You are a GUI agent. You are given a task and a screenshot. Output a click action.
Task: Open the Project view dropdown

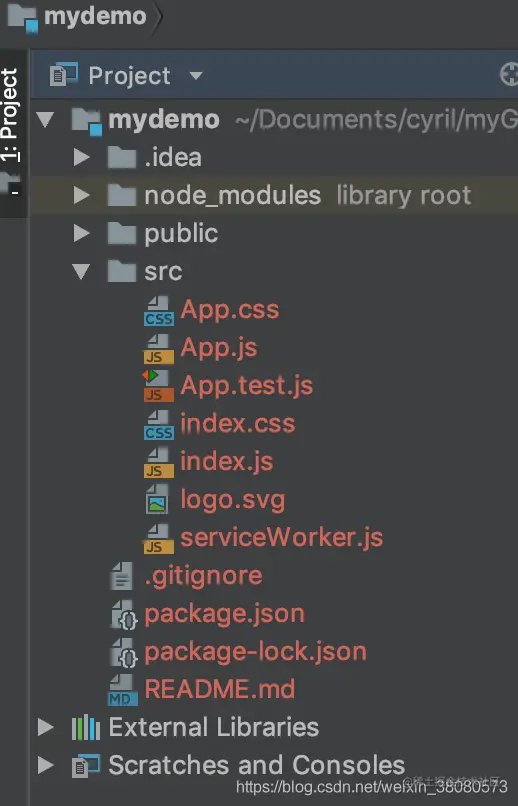196,76
